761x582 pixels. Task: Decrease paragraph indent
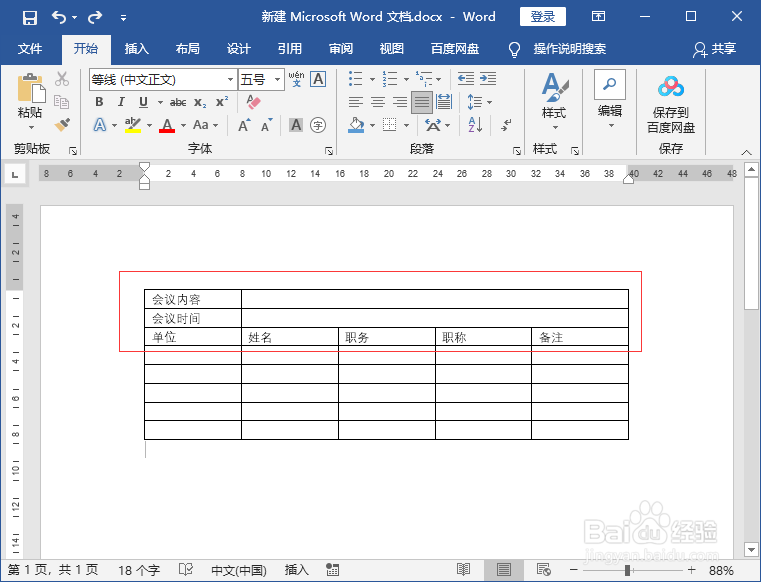(x=466, y=79)
